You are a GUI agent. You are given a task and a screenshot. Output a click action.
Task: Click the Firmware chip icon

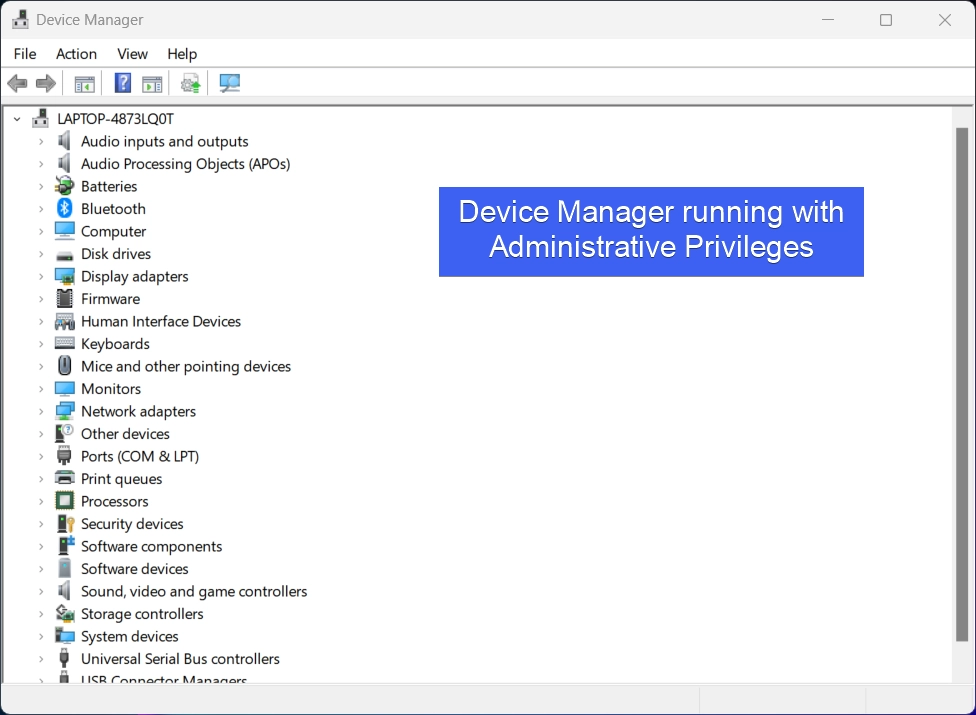click(64, 299)
